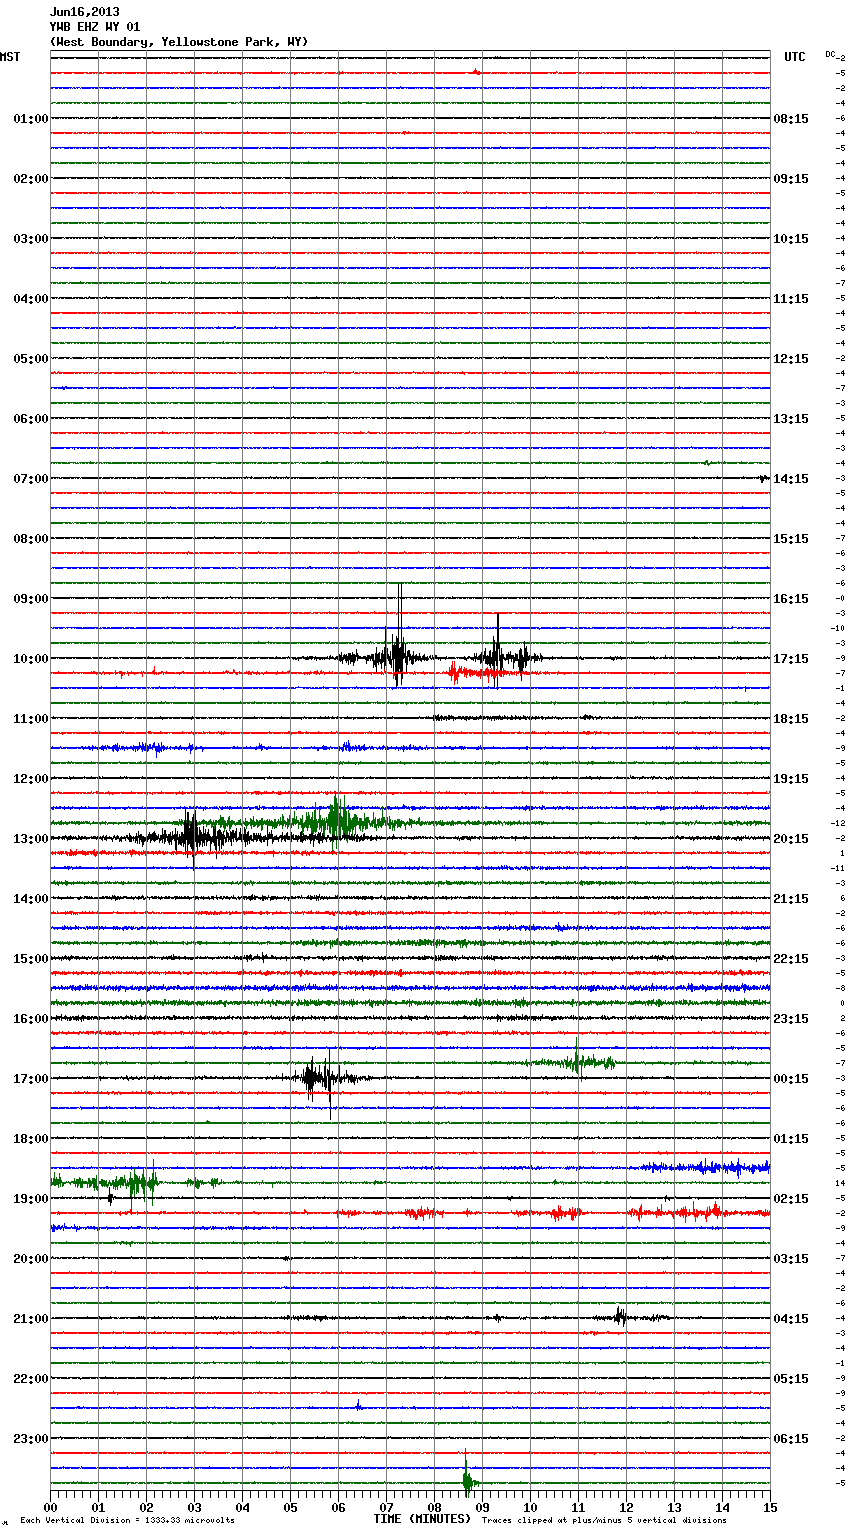
Task: Click the 09:15 UTC time label
Action: click(791, 179)
